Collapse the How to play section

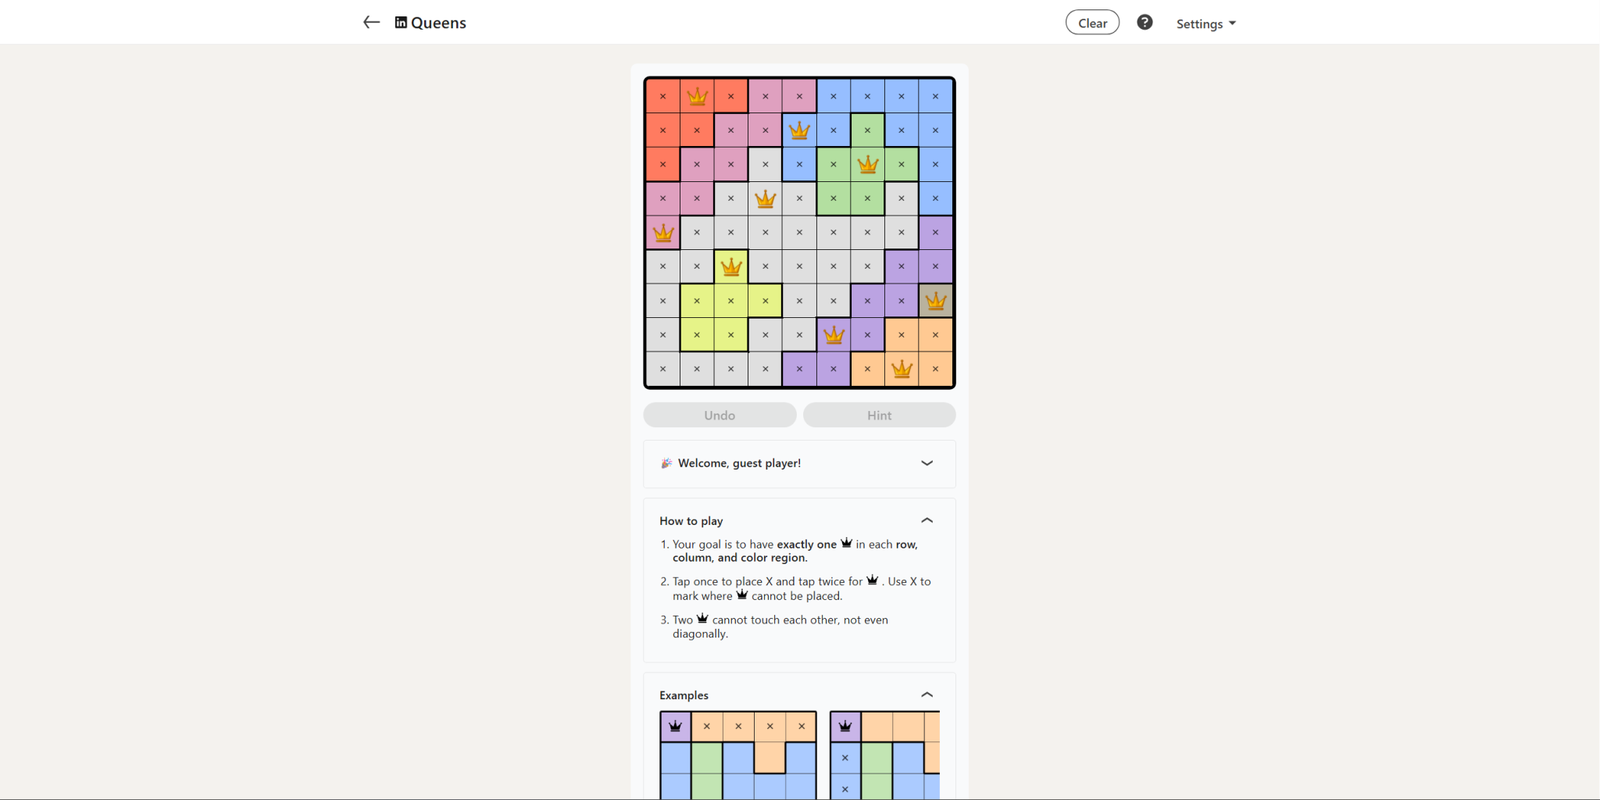927,520
